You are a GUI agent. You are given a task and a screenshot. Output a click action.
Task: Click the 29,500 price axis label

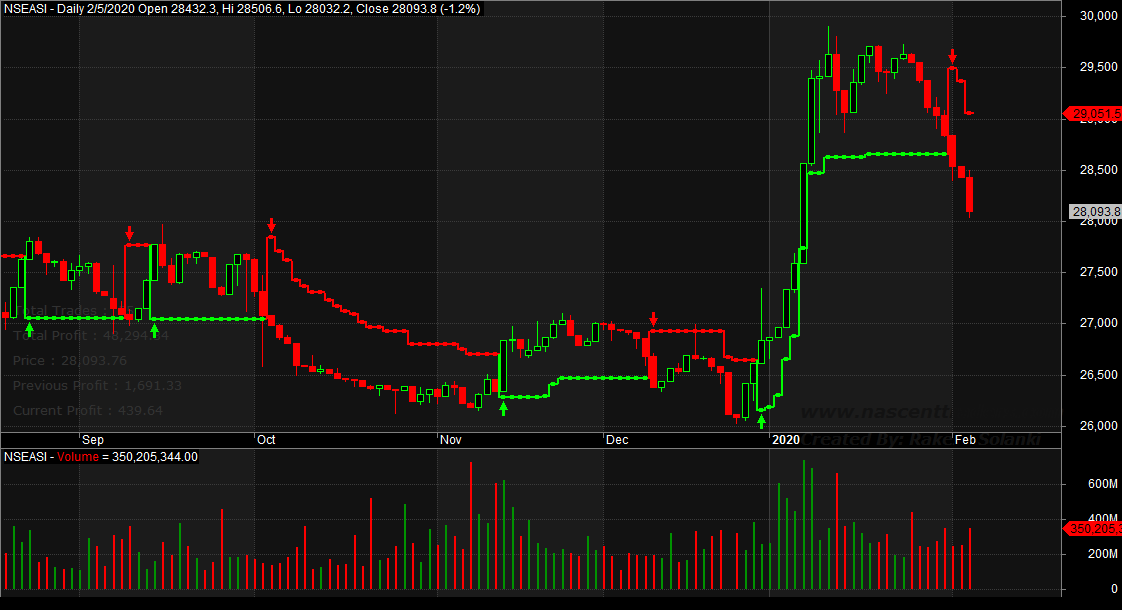point(1098,67)
